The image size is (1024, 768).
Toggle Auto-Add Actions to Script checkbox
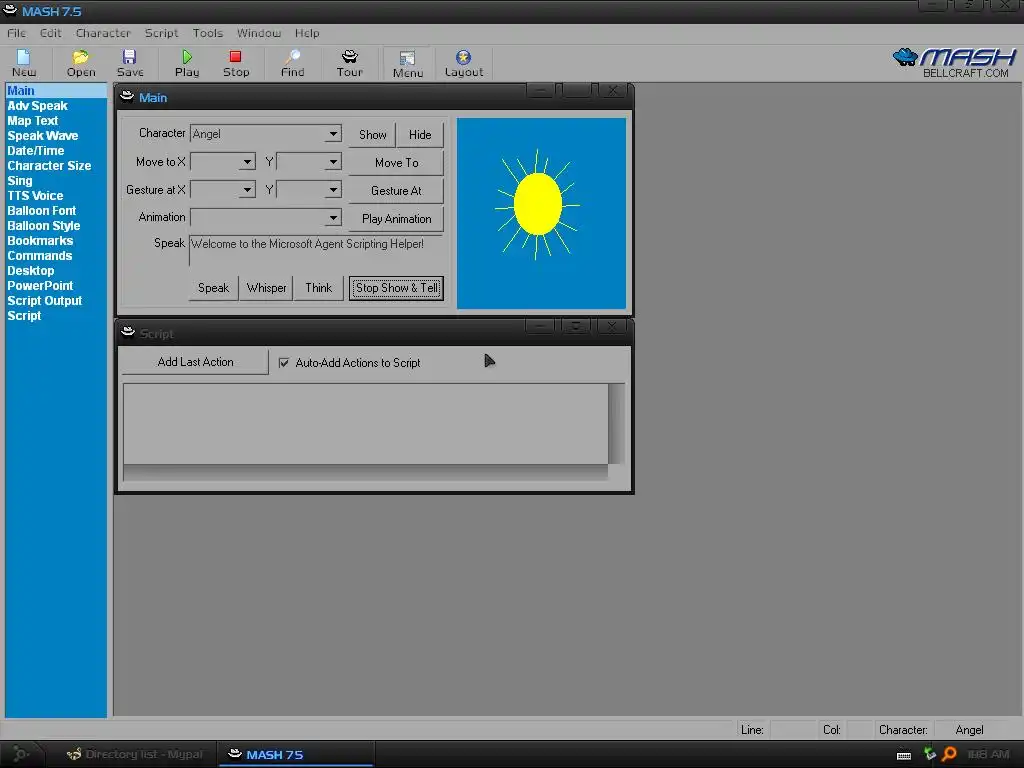(284, 362)
